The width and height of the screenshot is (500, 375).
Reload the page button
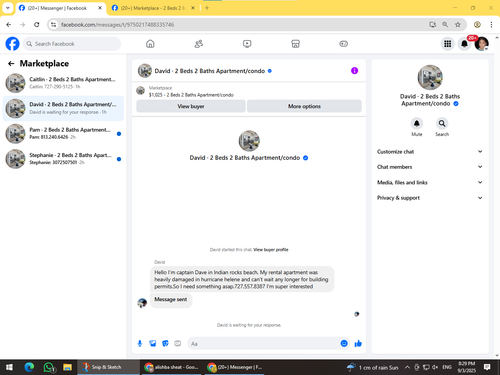[x=37, y=24]
